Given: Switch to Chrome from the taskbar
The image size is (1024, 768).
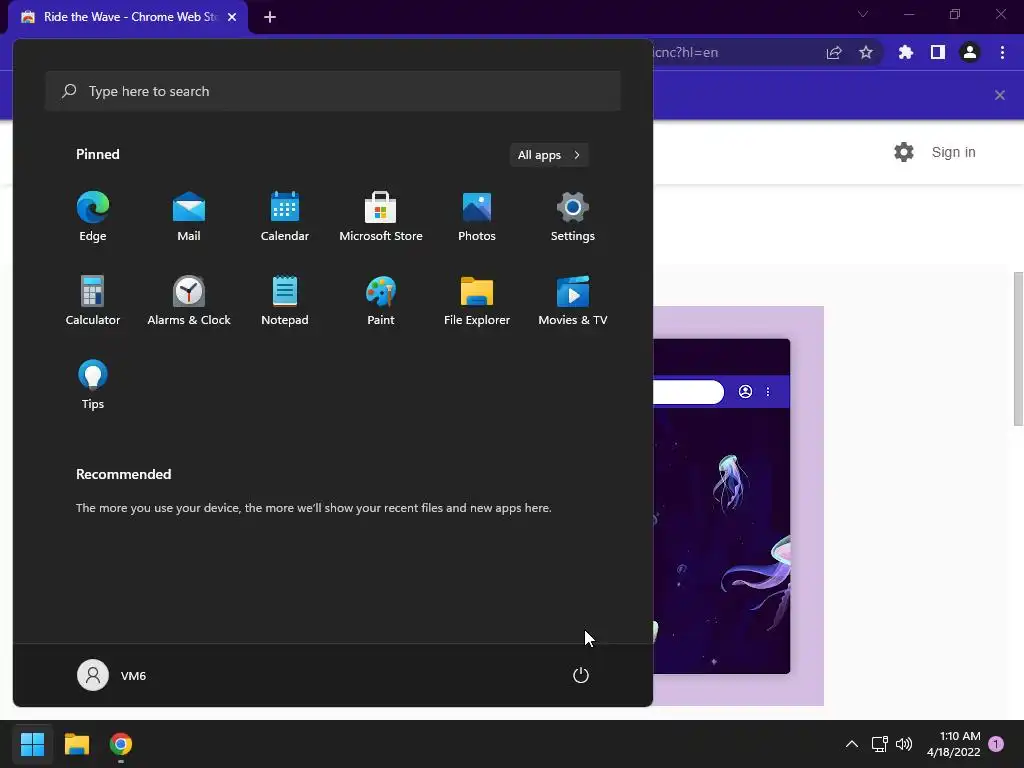Looking at the screenshot, I should 121,744.
